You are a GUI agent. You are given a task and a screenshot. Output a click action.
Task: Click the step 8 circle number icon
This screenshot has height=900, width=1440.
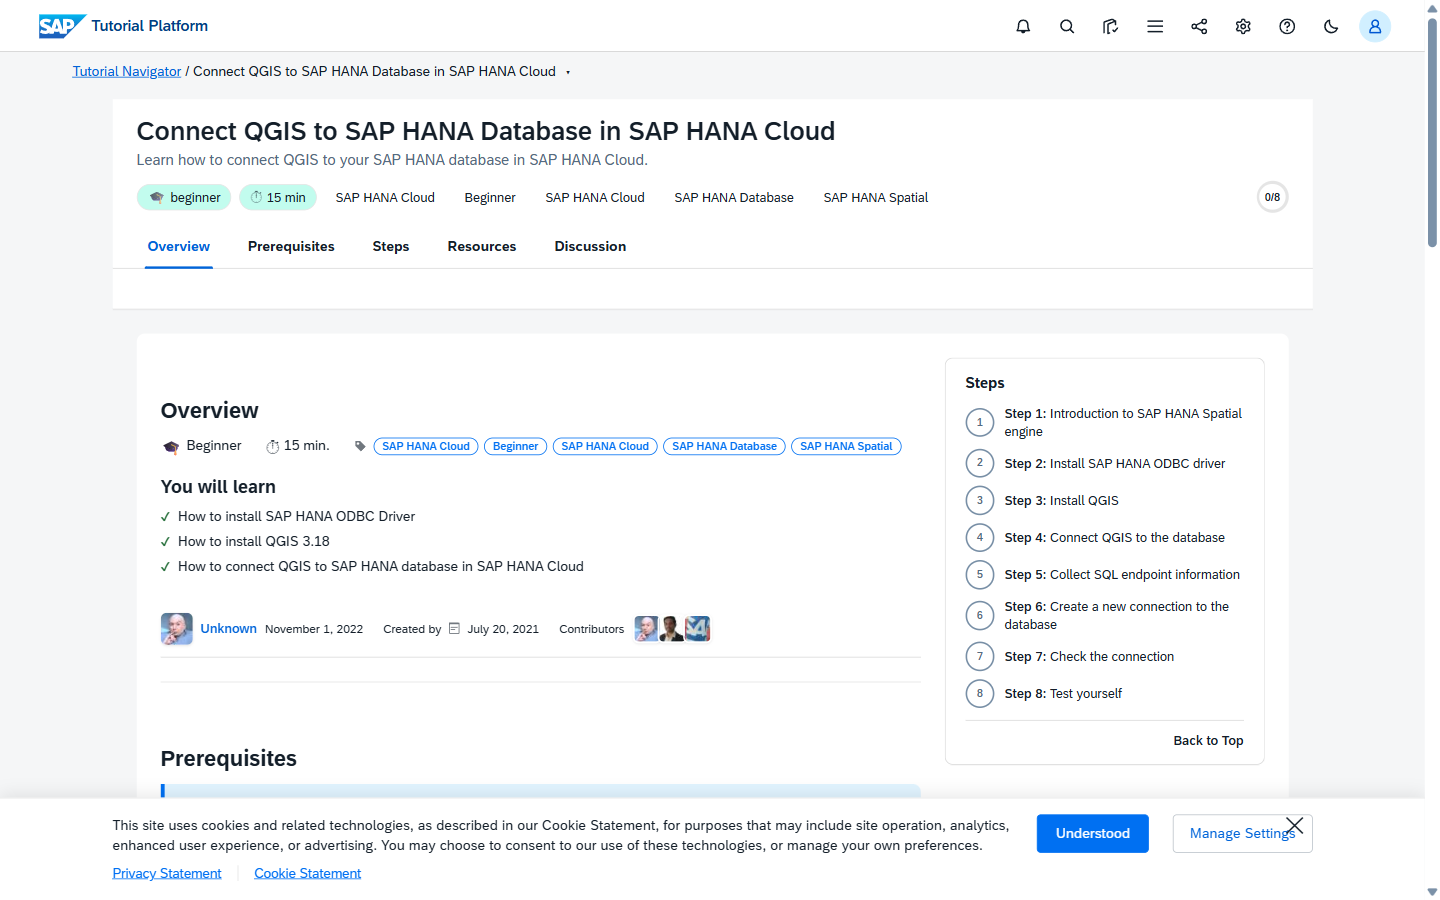(980, 693)
